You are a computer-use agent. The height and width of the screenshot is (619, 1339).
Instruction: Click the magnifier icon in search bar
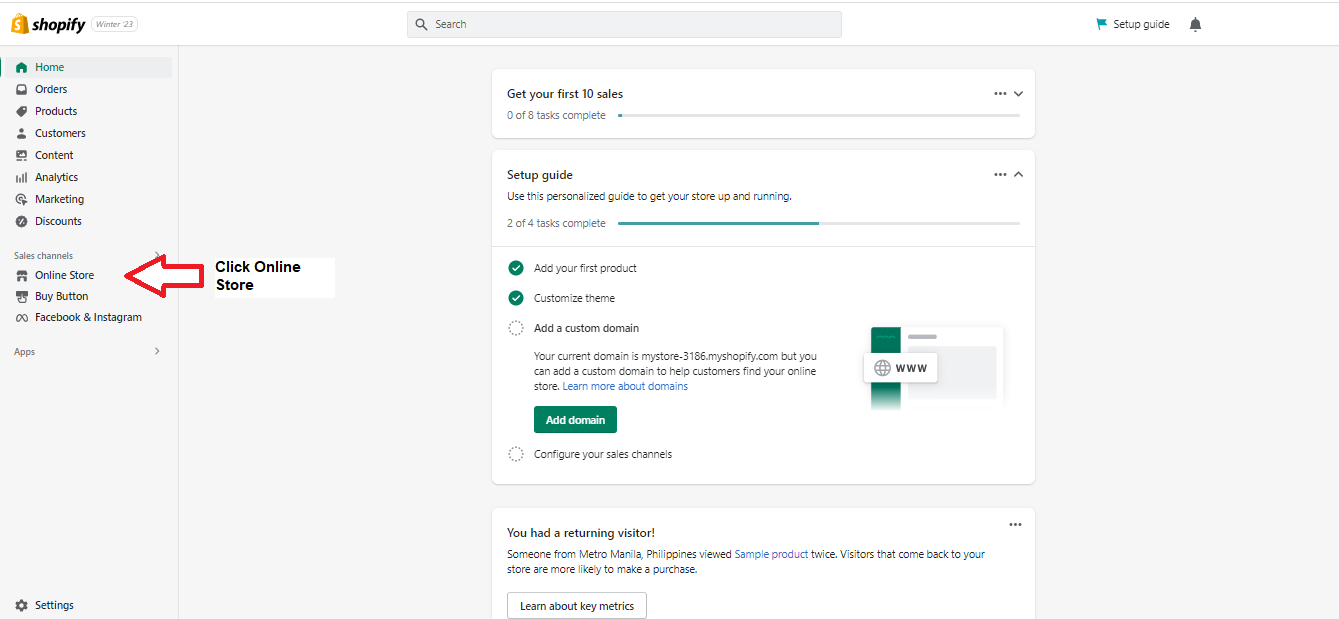421,24
